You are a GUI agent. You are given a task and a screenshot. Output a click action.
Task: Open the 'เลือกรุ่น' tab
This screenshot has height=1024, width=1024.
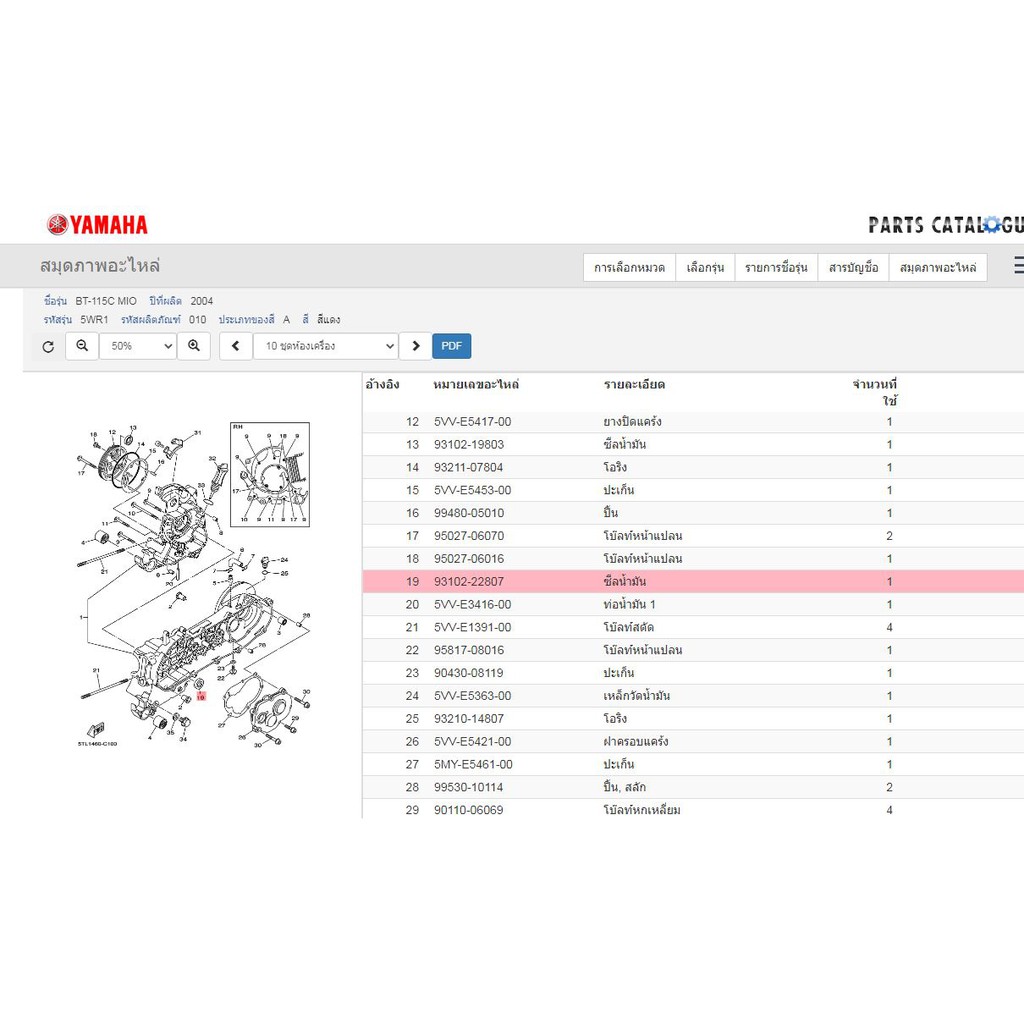coord(705,268)
